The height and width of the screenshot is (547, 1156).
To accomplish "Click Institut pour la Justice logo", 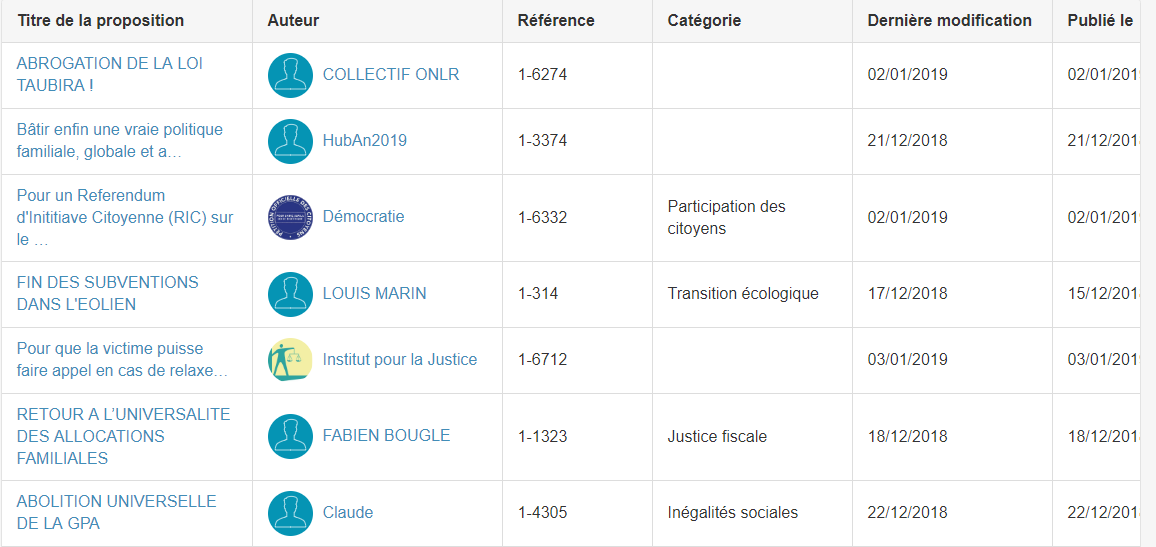I will (290, 360).
